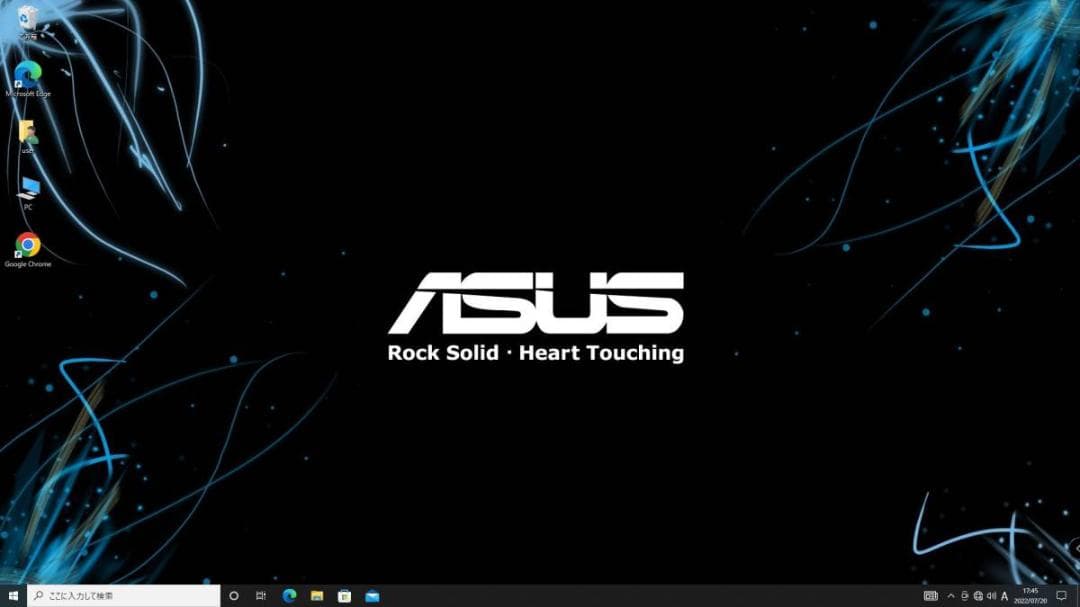
Task: Open the Action Center notification panel
Action: point(1062,596)
